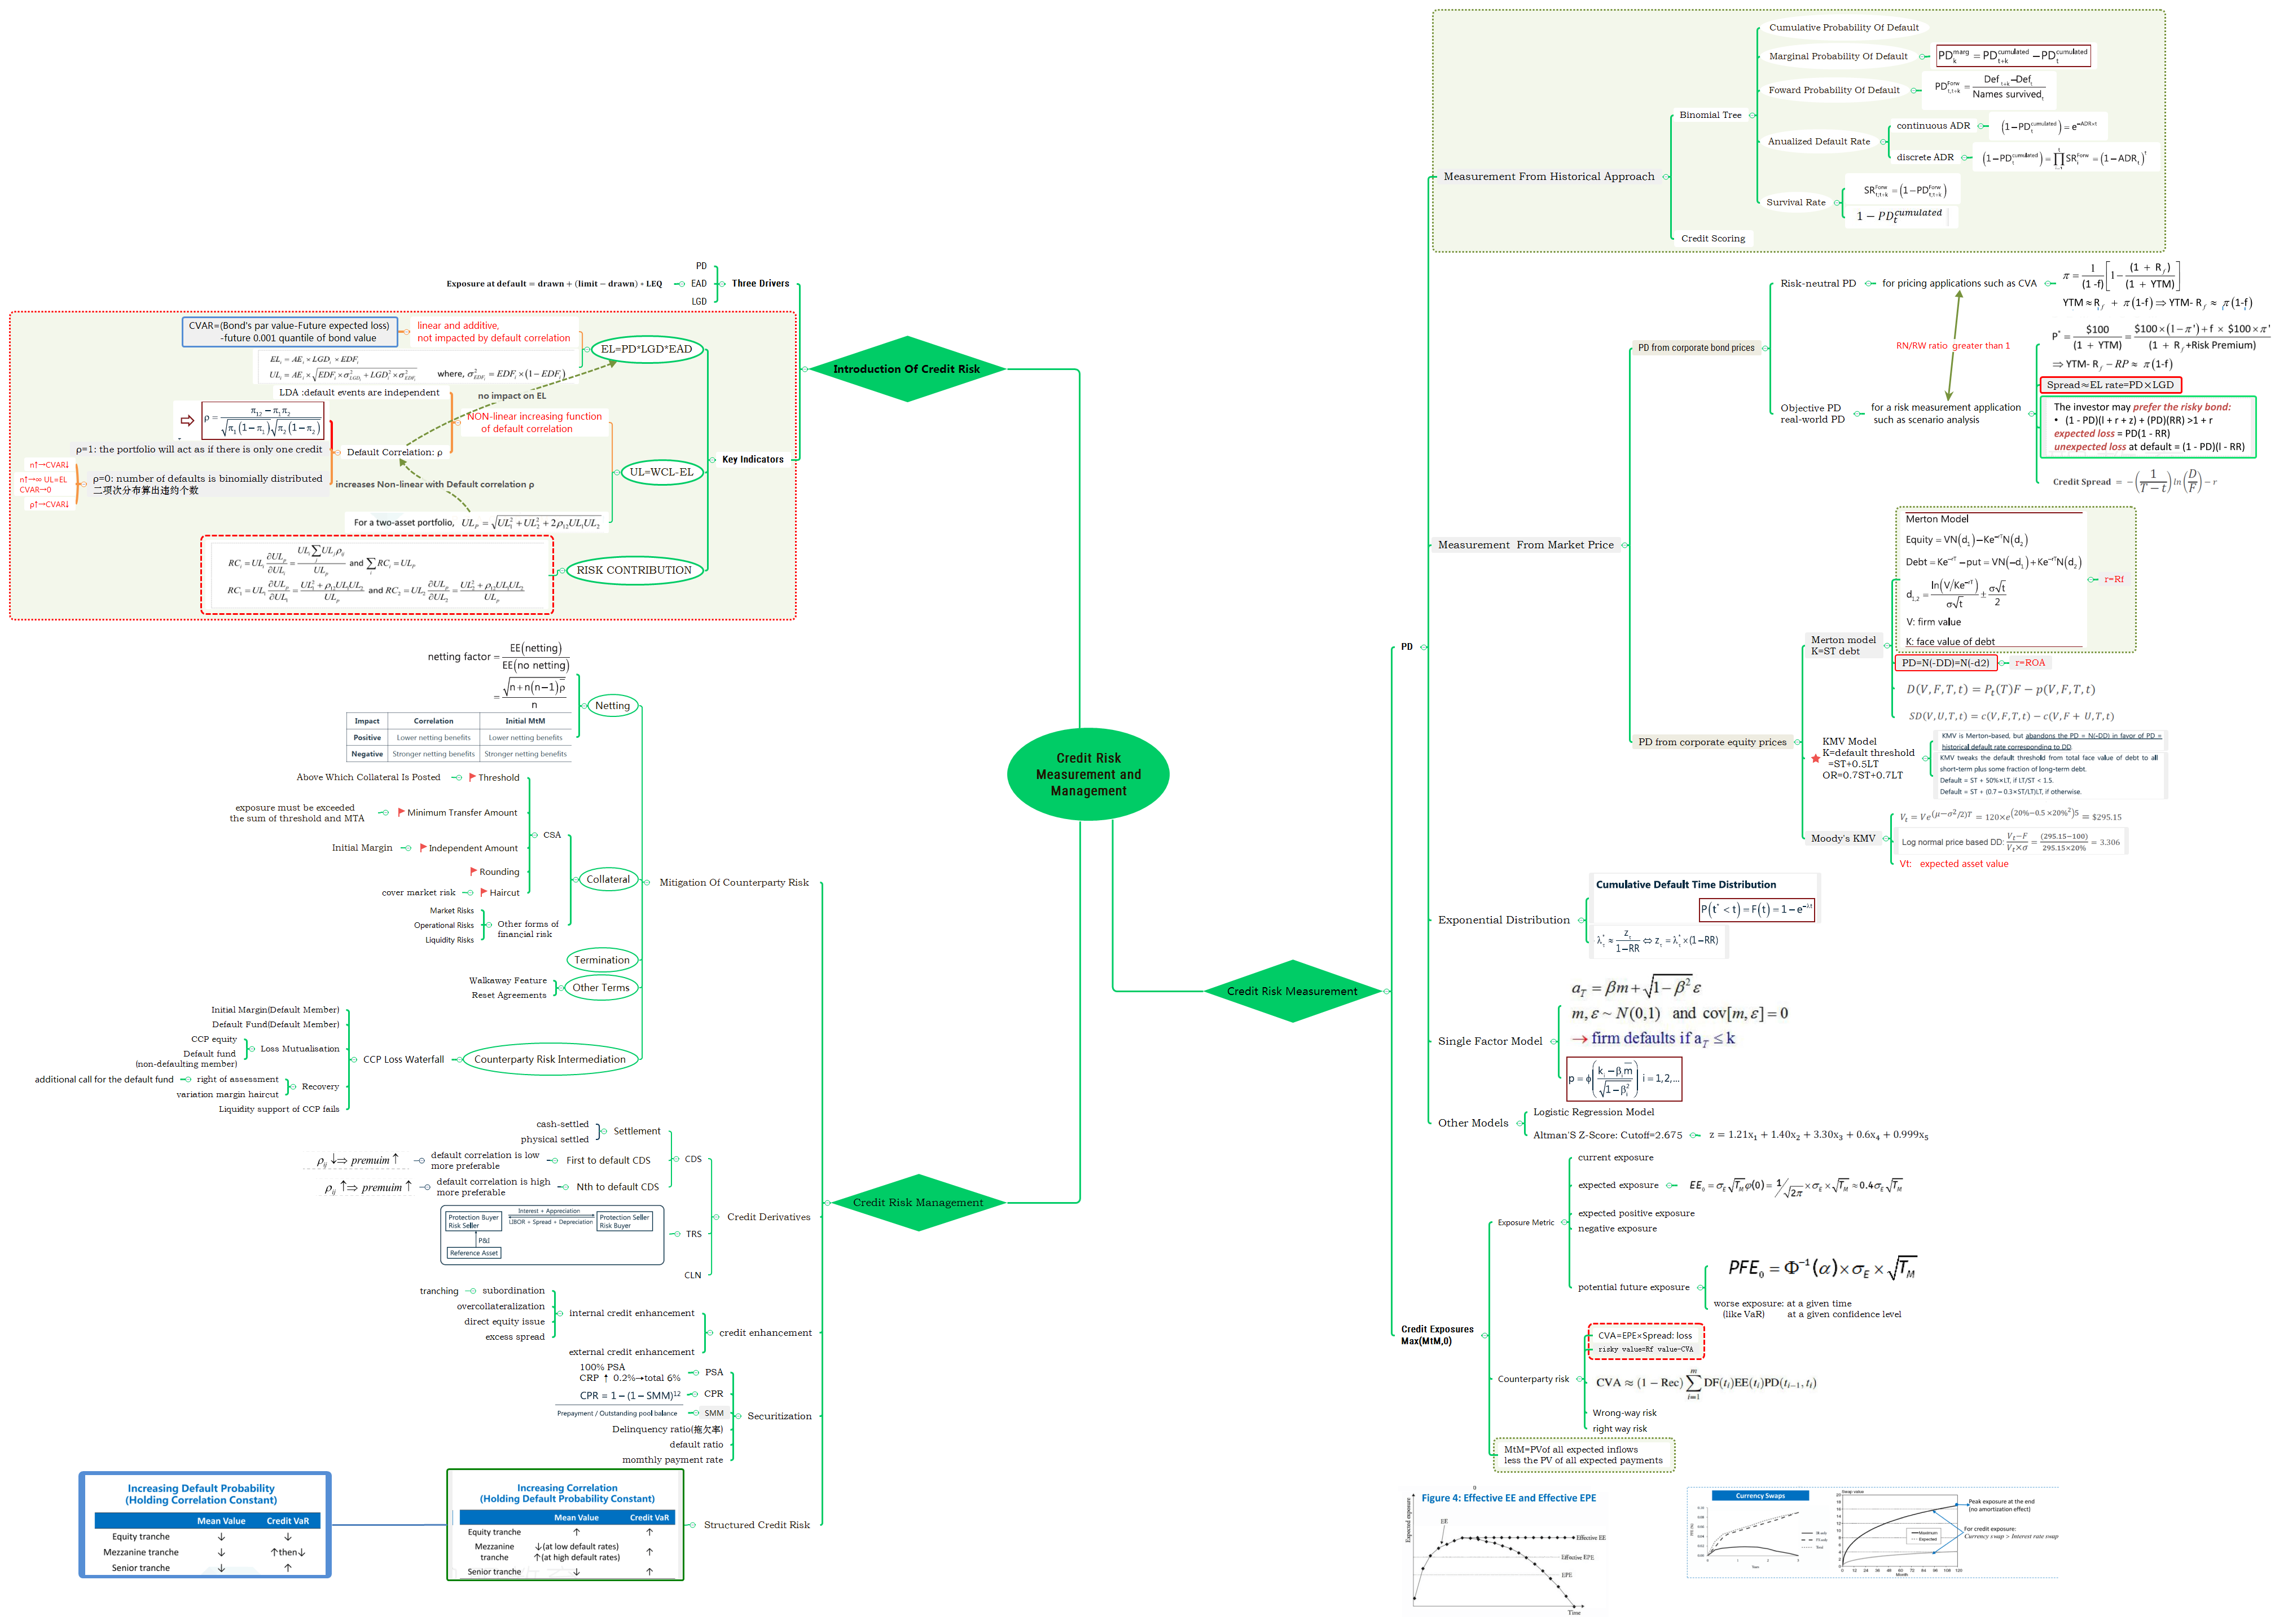The width and height of the screenshot is (2288, 1624).
Task: Click the red flag beside Minimum Transfer Amount
Action: click(x=401, y=812)
